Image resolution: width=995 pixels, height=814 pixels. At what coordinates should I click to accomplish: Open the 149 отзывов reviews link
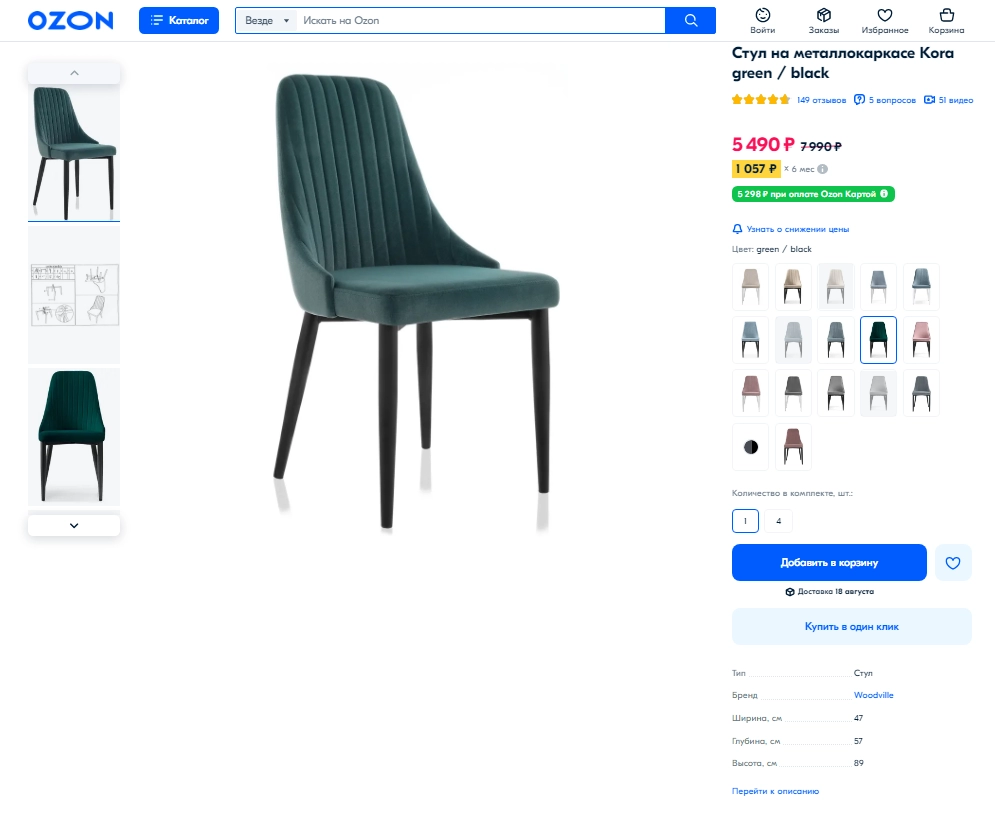coord(821,100)
